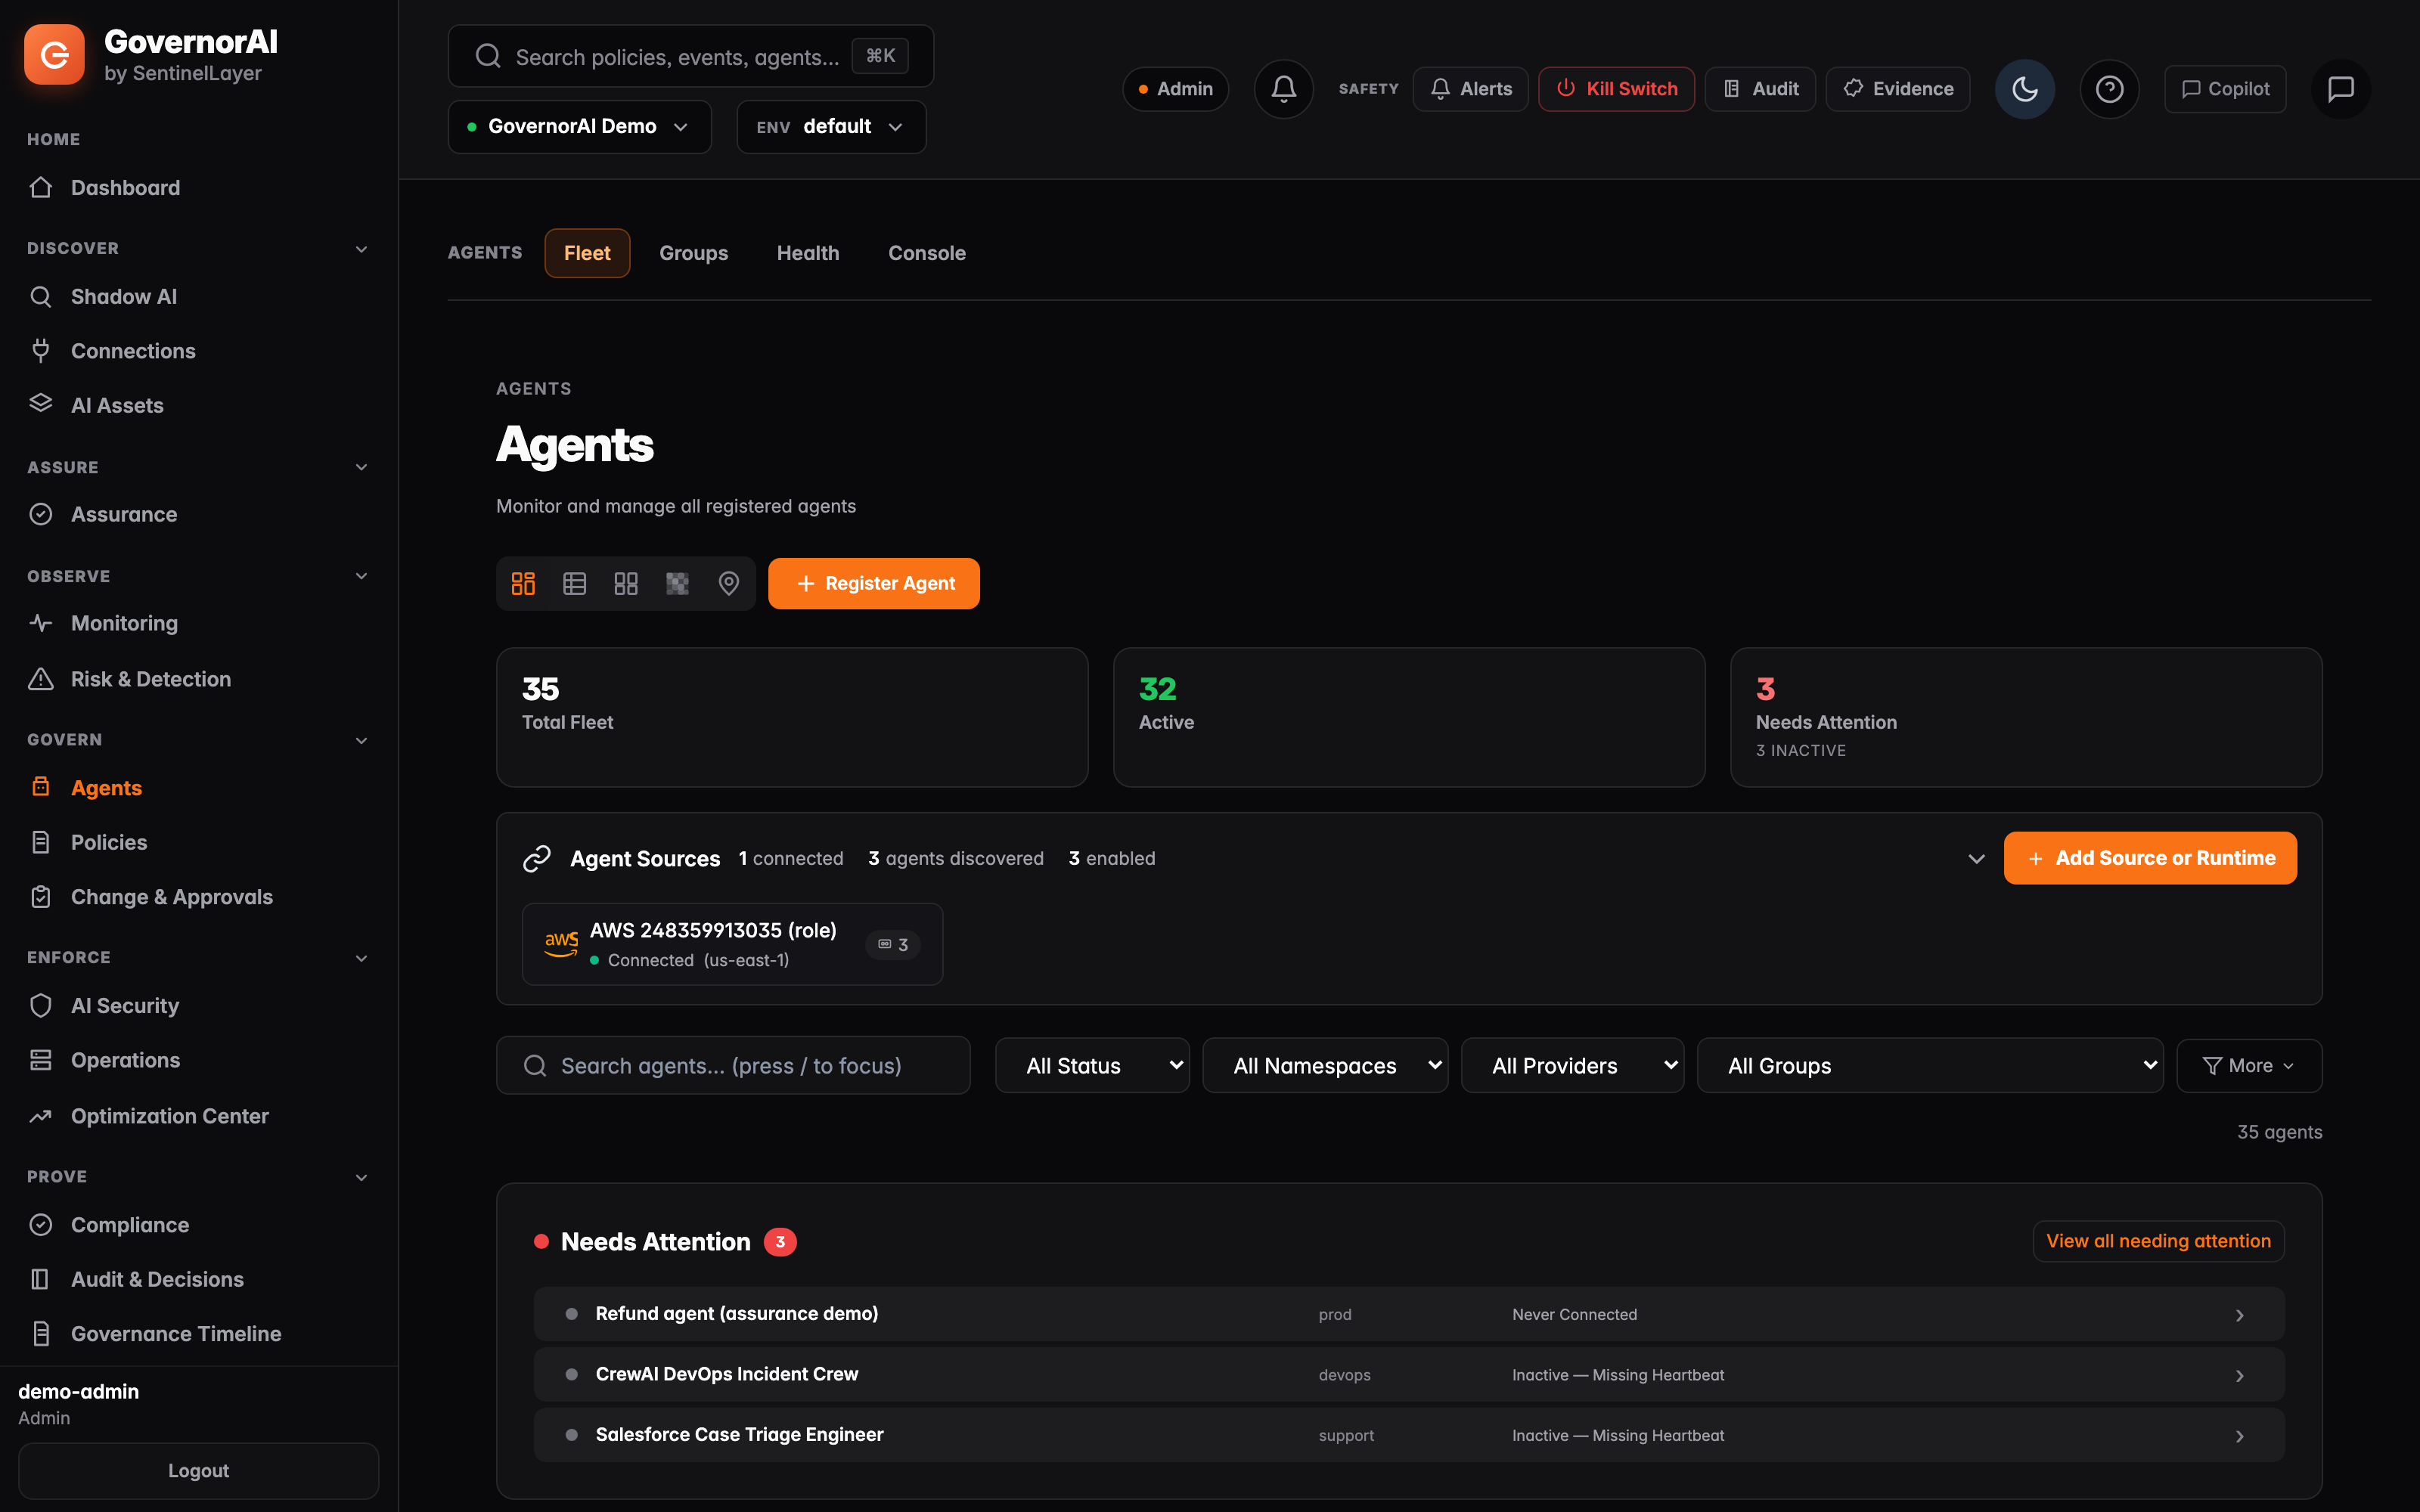Open View all needing attention
2420x1512 pixels.
2158,1241
